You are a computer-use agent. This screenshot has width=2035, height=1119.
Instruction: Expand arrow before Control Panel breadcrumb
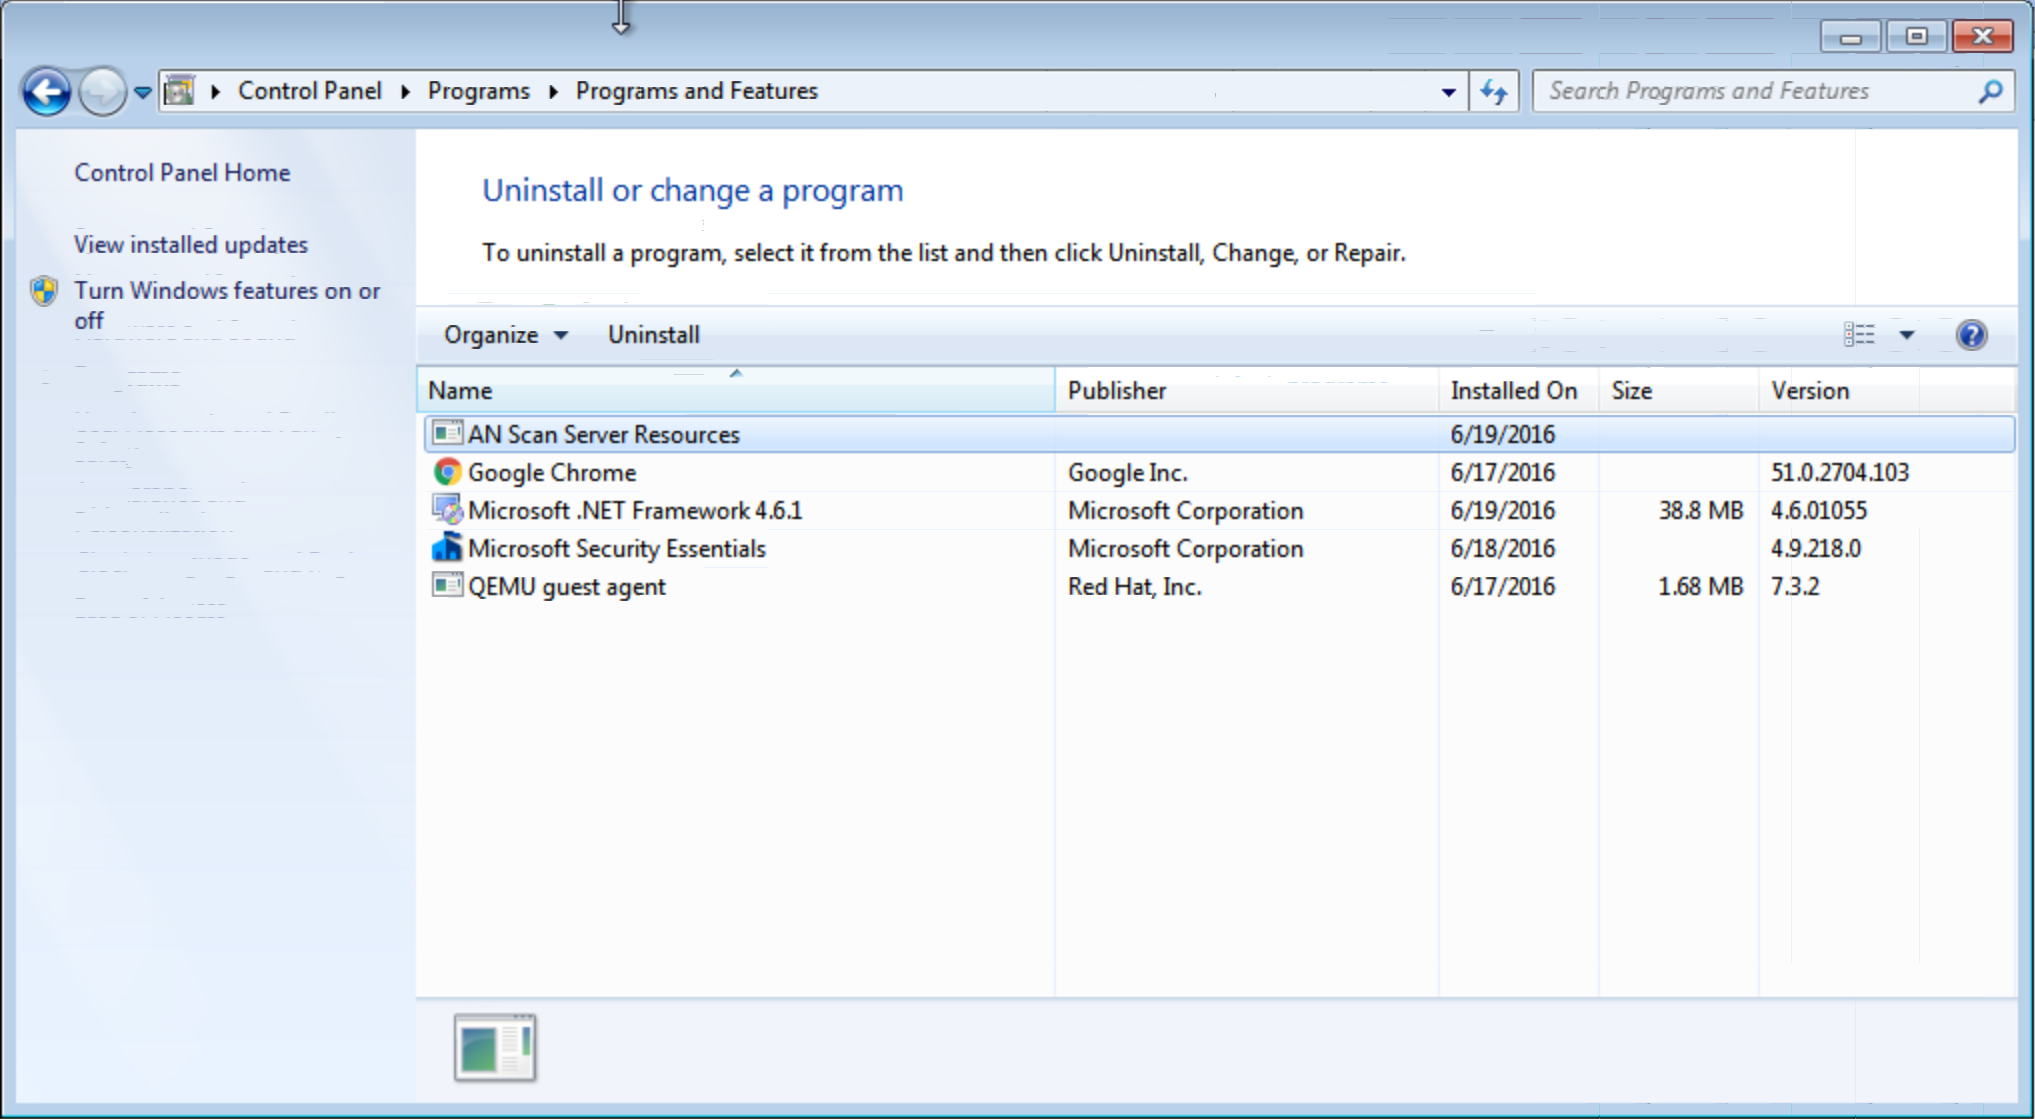coord(215,91)
